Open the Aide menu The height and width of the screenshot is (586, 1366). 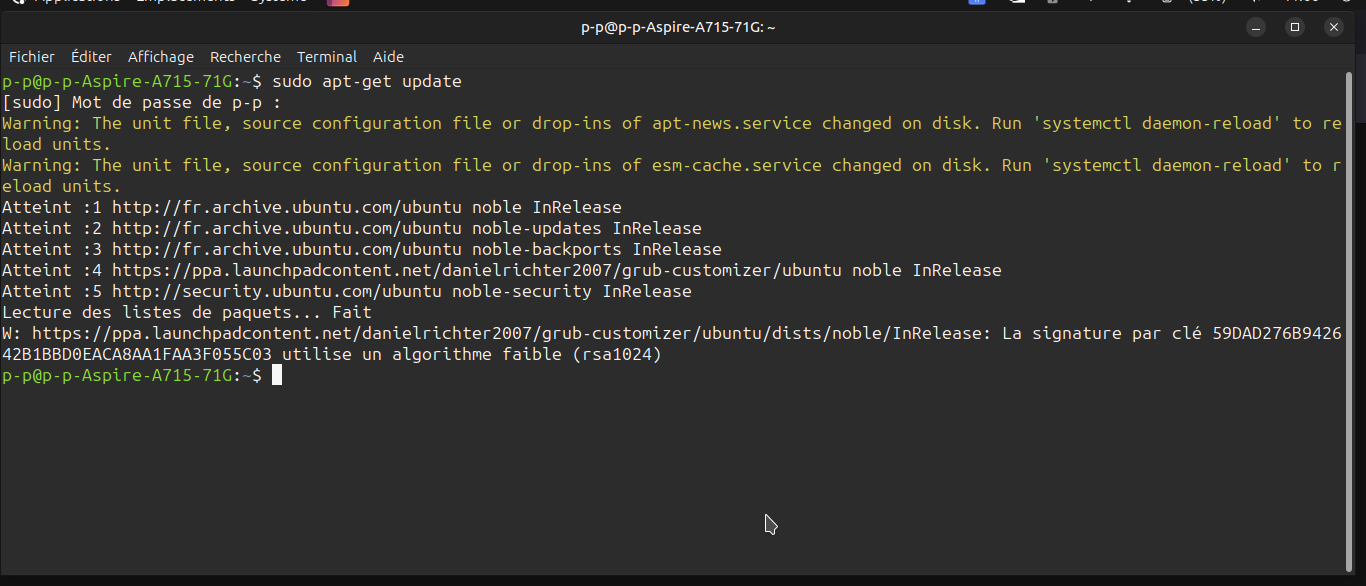click(388, 57)
